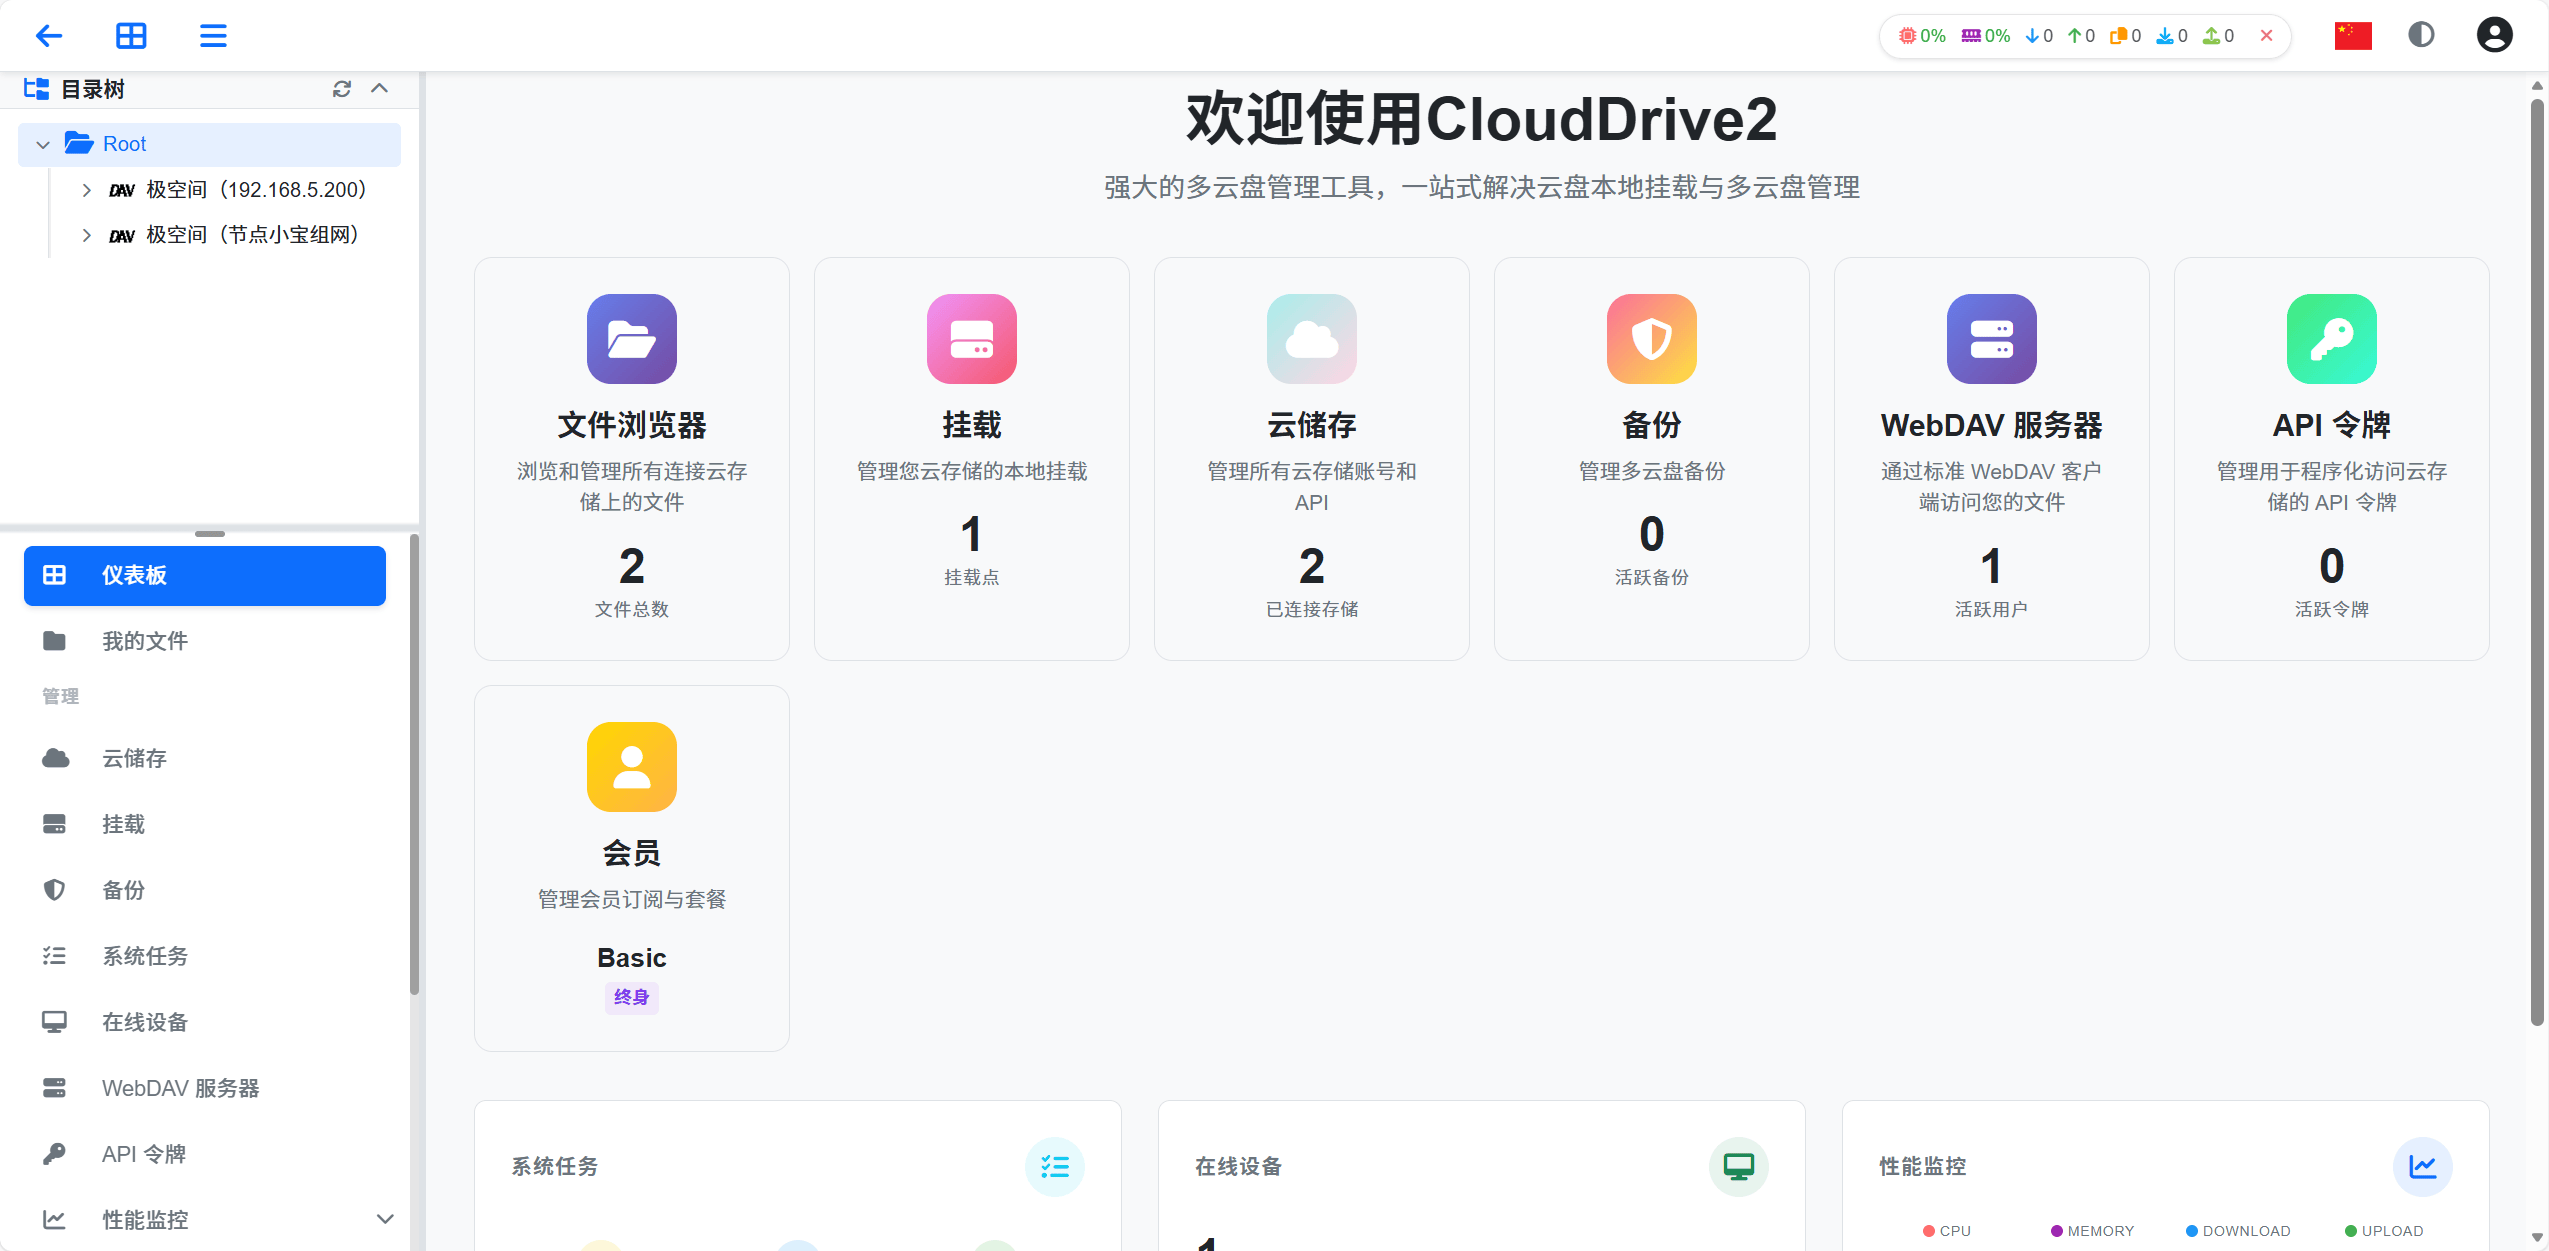2549x1251 pixels.
Task: Collapse the Root folder in directory tree
Action: pos(42,144)
